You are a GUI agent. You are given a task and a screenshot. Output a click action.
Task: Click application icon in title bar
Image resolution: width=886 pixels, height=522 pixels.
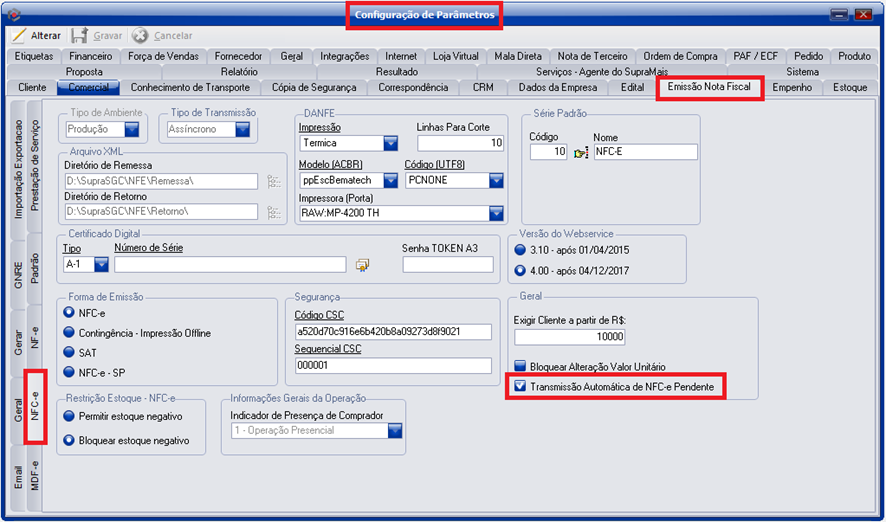coord(13,14)
